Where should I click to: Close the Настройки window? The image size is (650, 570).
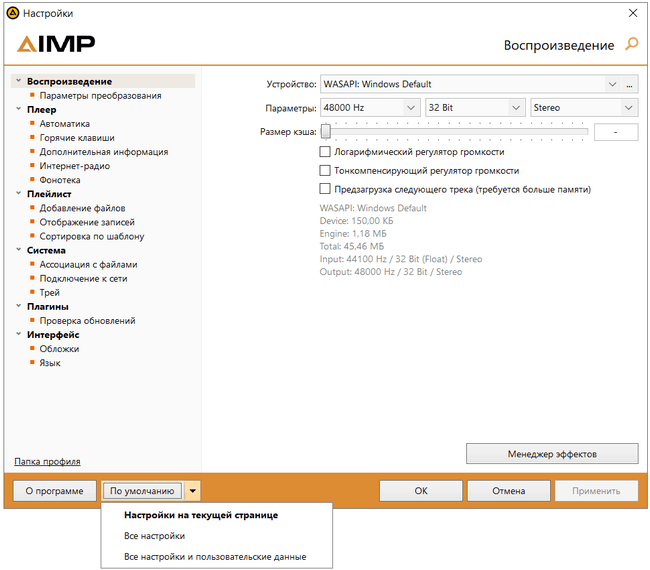click(x=633, y=13)
